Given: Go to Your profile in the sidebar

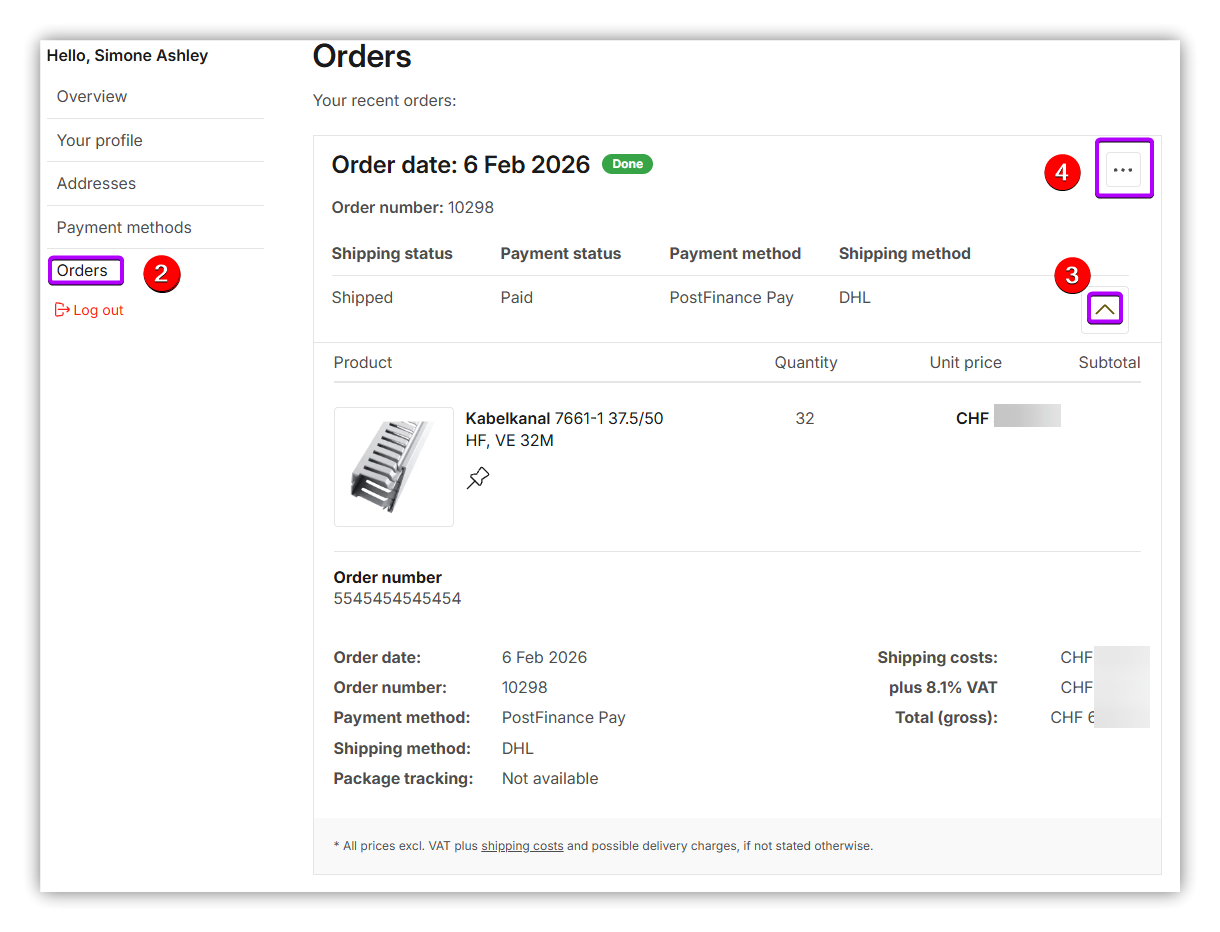Looking at the screenshot, I should (100, 140).
